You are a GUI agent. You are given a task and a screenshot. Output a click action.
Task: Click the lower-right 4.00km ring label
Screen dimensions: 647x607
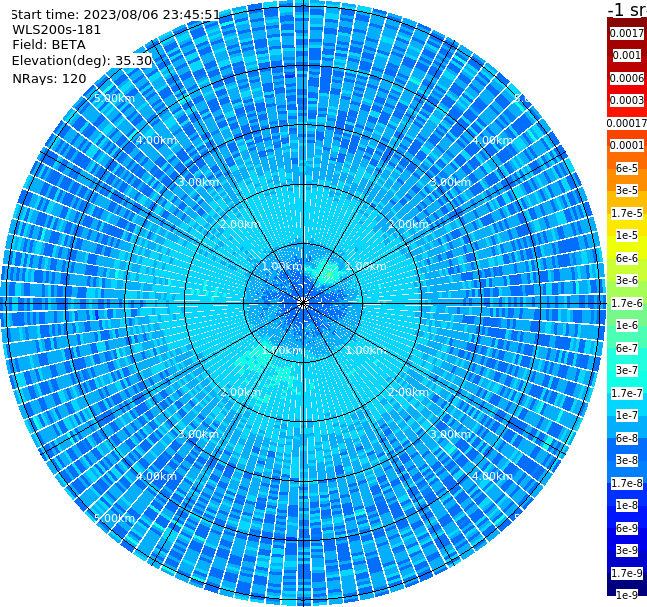click(492, 476)
